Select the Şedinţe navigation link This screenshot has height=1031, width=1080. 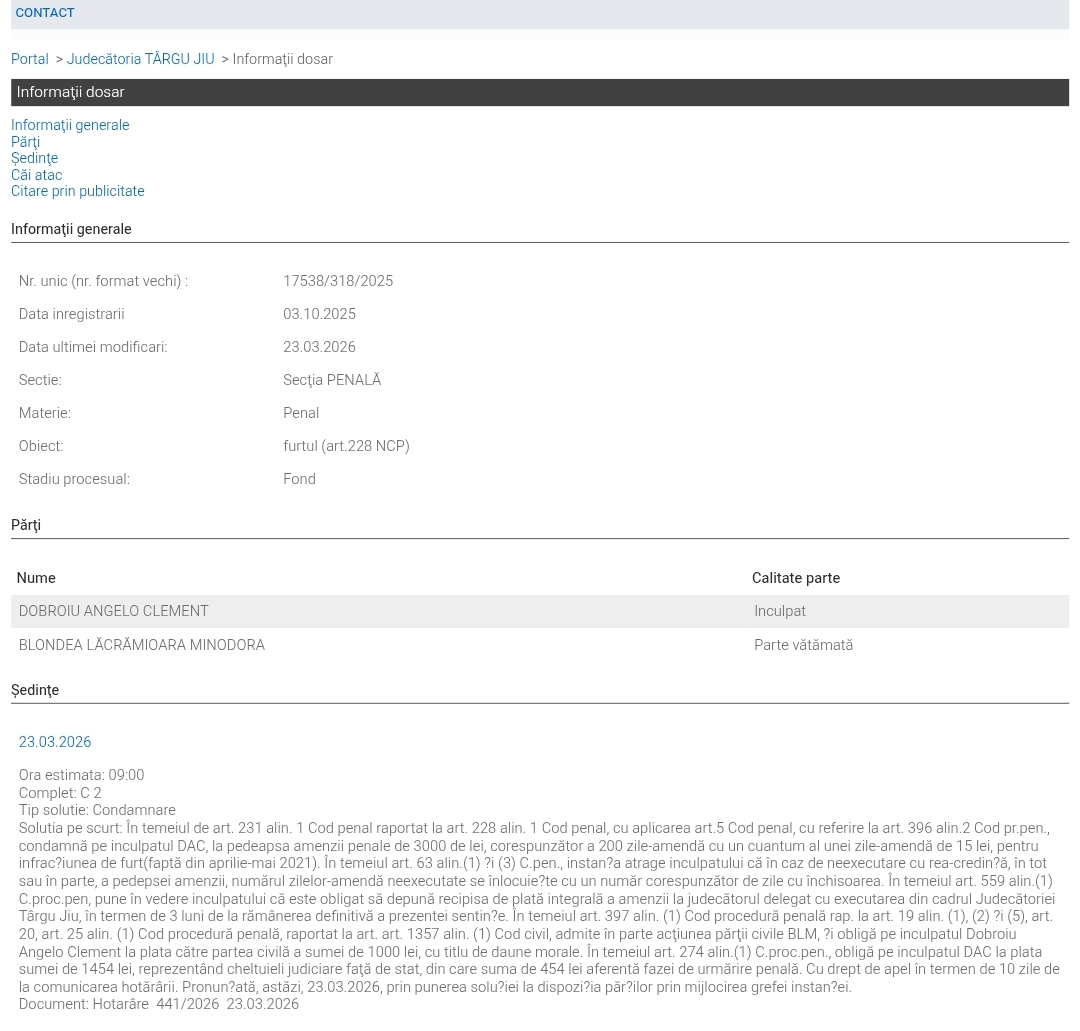[34, 158]
